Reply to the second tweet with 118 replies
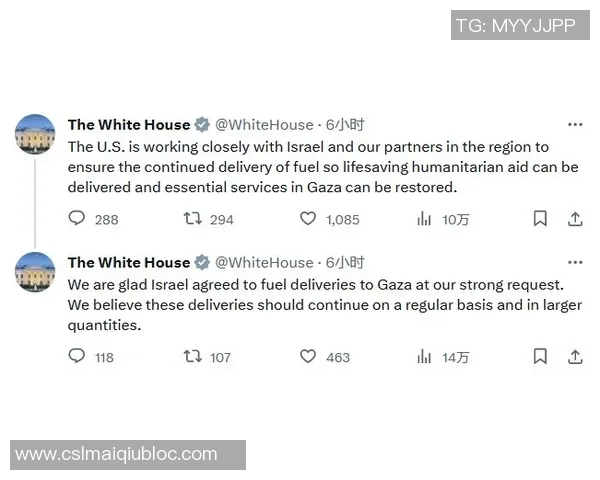Image resolution: width=600 pixels, height=480 pixels. click(x=78, y=356)
